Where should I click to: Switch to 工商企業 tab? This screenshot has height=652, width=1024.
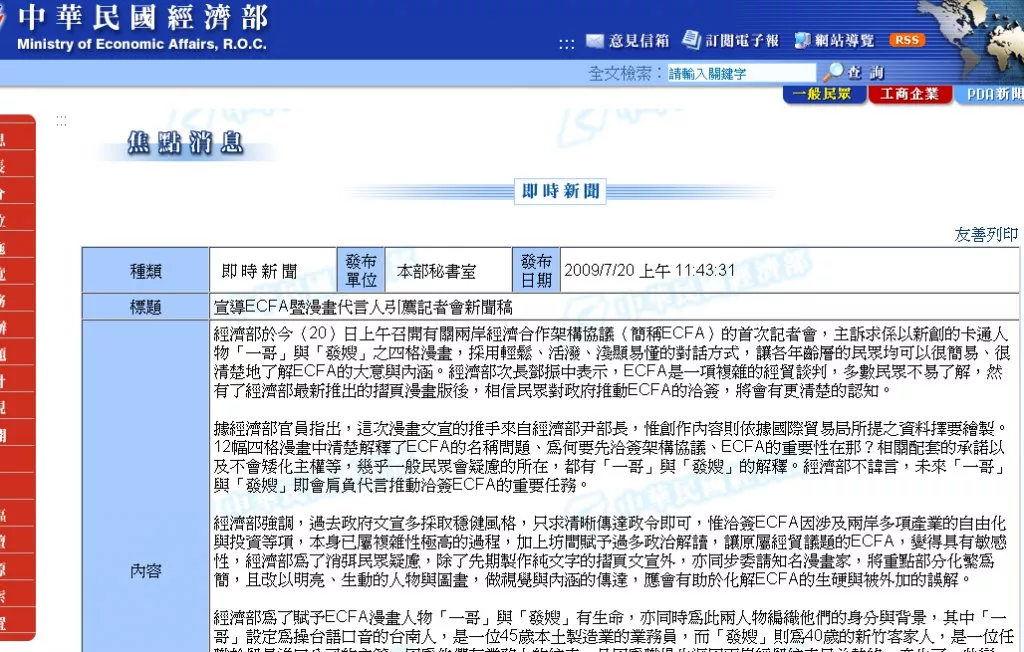coord(908,95)
